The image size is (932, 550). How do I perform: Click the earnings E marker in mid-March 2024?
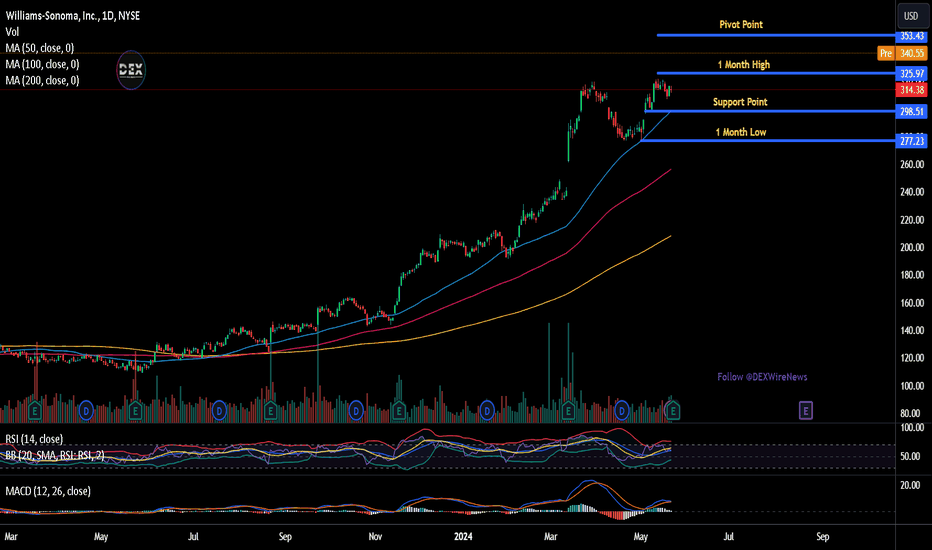click(x=568, y=410)
